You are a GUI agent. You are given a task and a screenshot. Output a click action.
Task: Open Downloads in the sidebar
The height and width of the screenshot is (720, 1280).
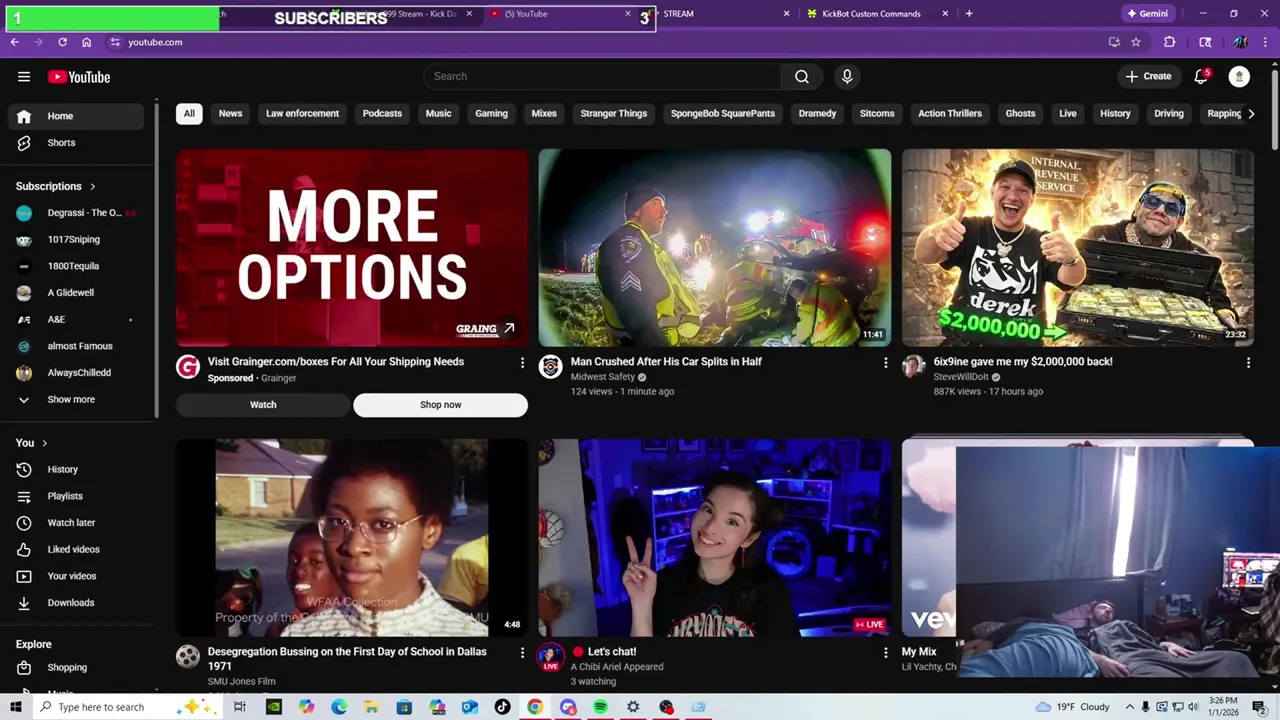[76, 603]
